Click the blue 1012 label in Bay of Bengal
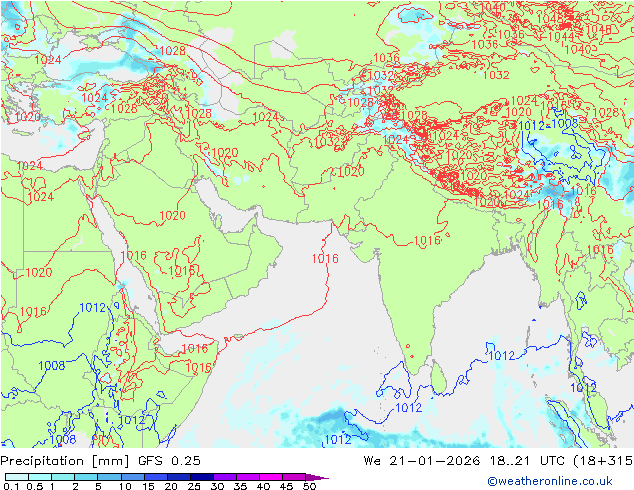This screenshot has height=490, width=634. [x=502, y=355]
